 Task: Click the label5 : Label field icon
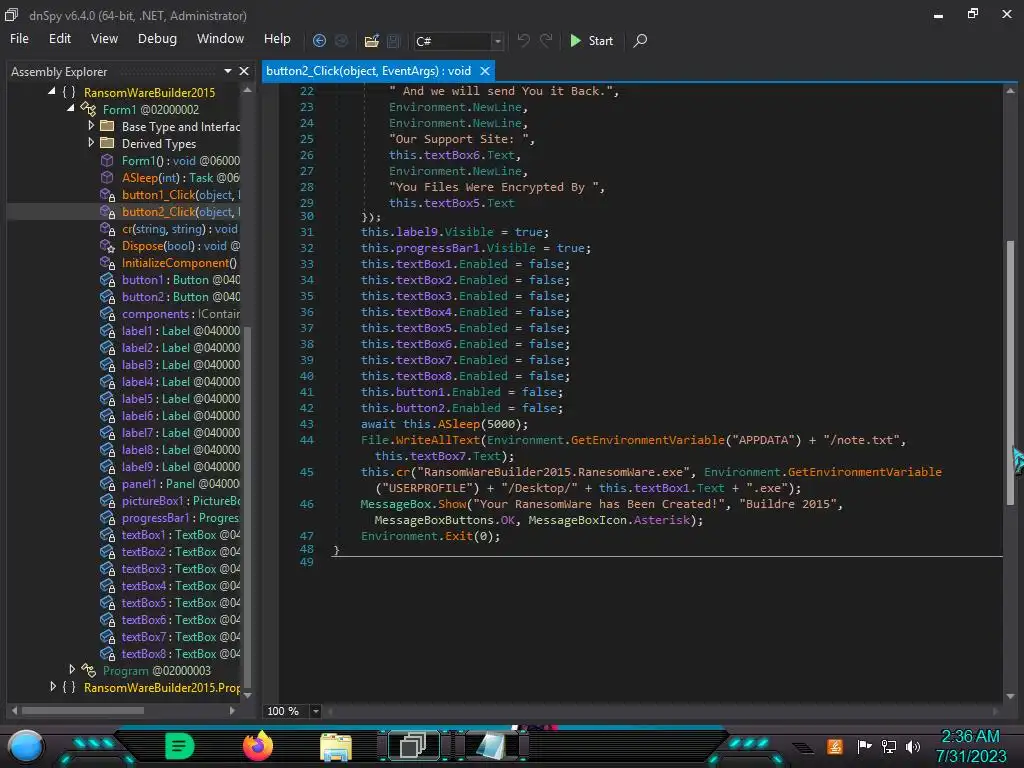click(x=108, y=398)
